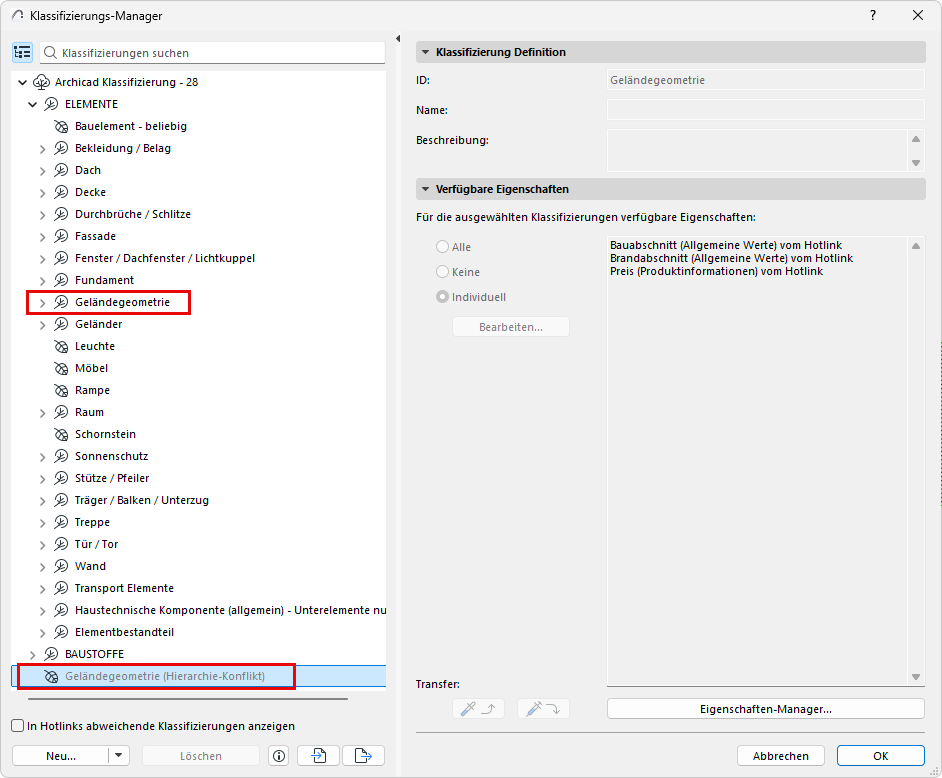Expand the Geländegeometrie node under ELEMENTE
Image resolution: width=942 pixels, height=778 pixels.
pyautogui.click(x=43, y=303)
